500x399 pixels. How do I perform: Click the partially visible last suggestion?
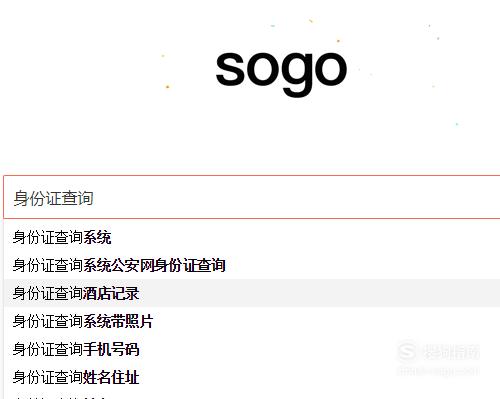252,396
